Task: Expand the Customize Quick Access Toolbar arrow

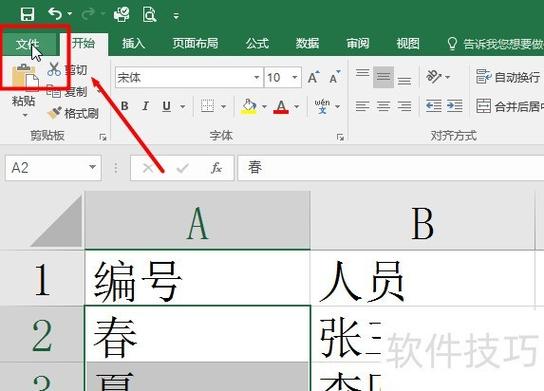Action: [x=176, y=16]
